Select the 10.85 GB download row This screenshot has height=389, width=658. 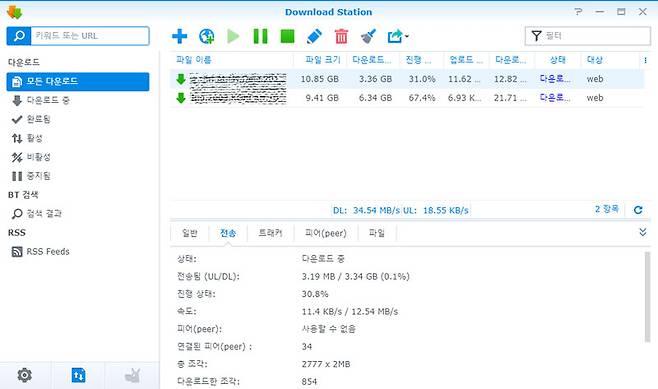pos(407,79)
